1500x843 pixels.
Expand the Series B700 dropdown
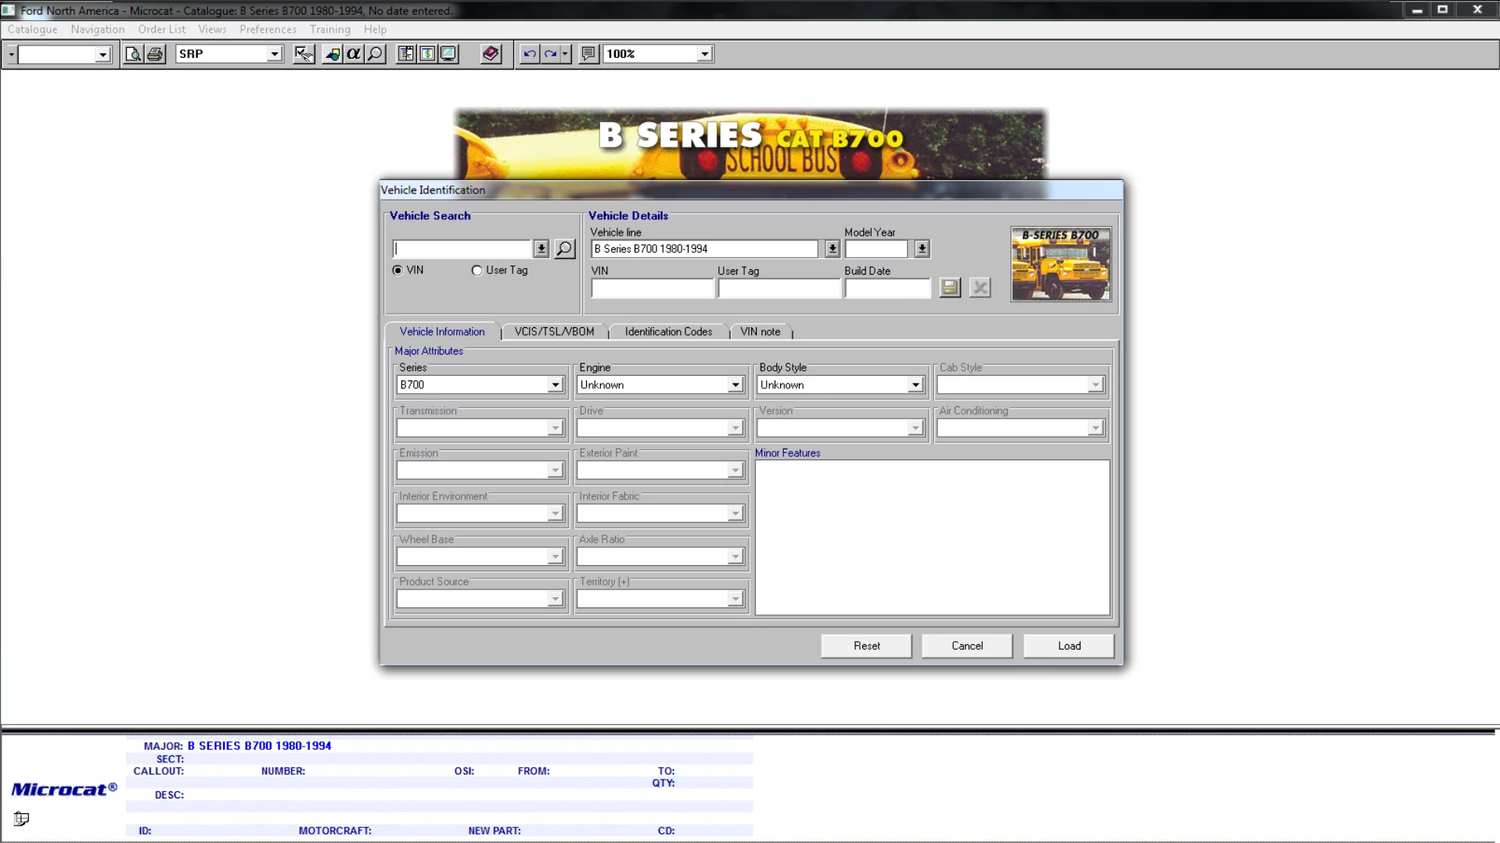coord(555,385)
